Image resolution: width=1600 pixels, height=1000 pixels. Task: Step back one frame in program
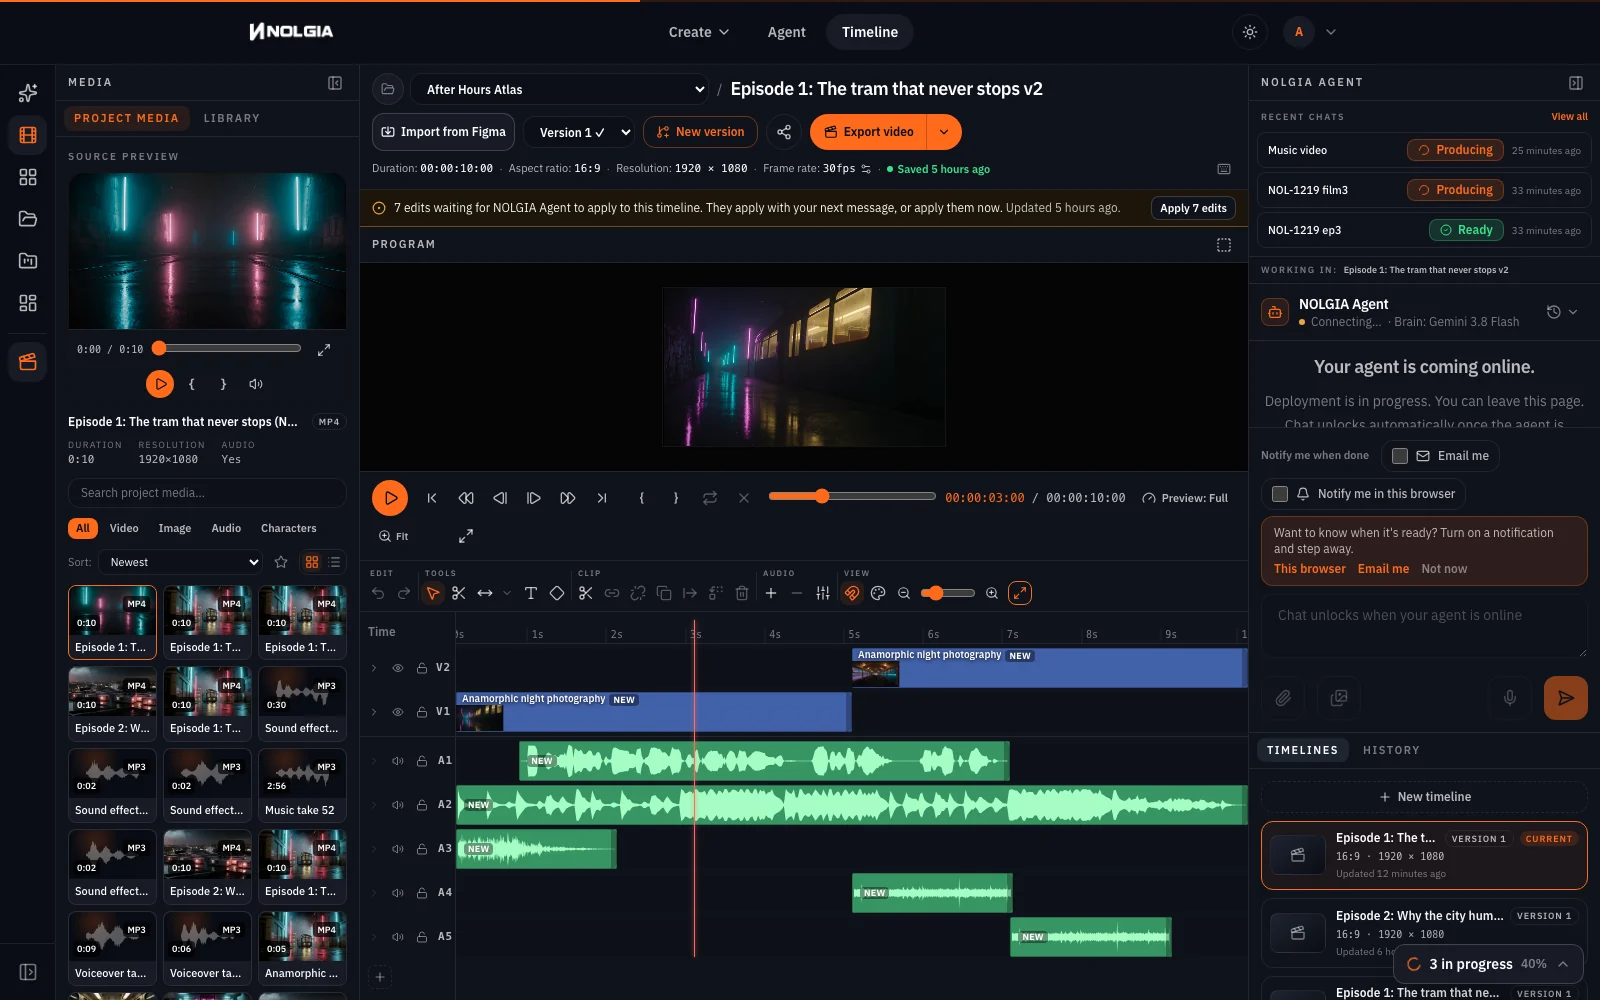[500, 498]
